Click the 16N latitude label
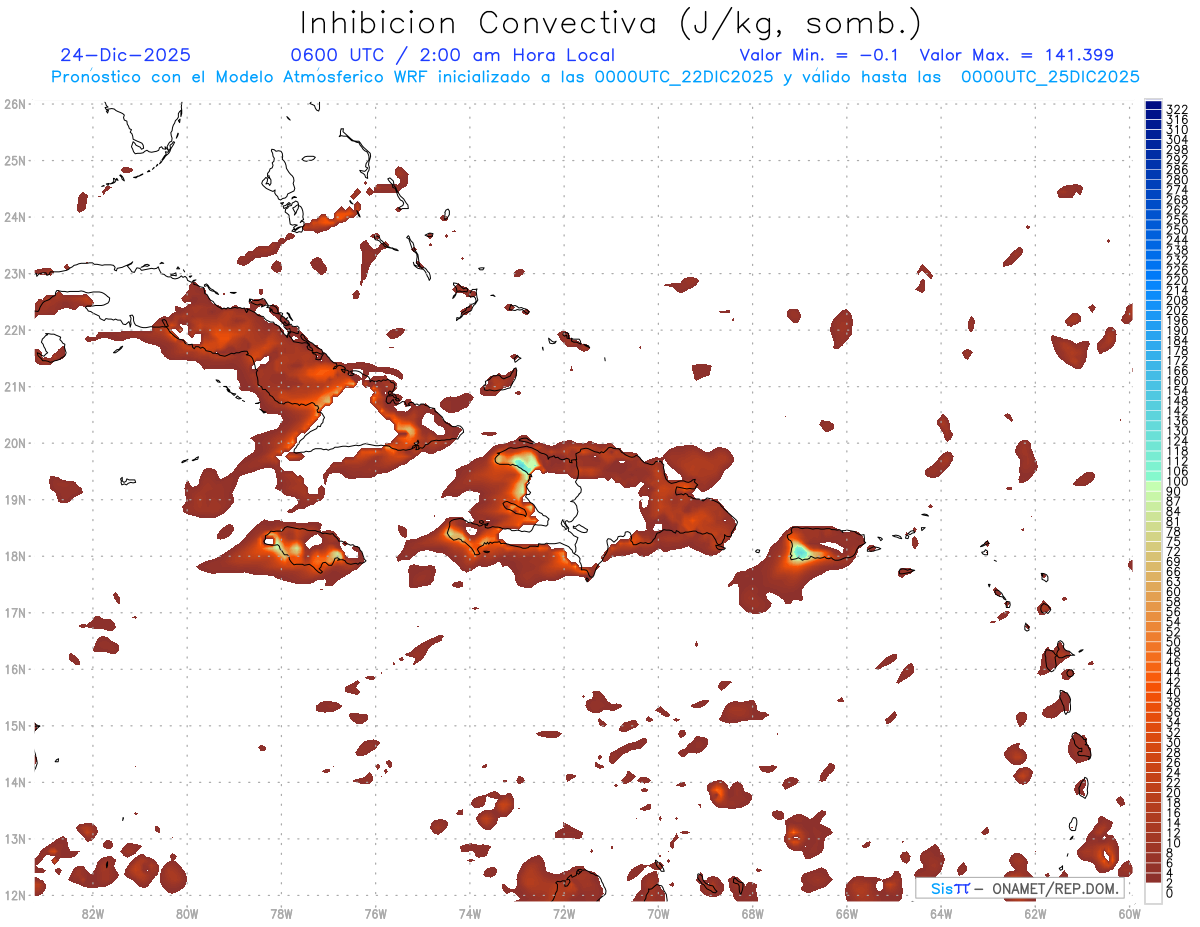1200x927 pixels. click(14, 669)
